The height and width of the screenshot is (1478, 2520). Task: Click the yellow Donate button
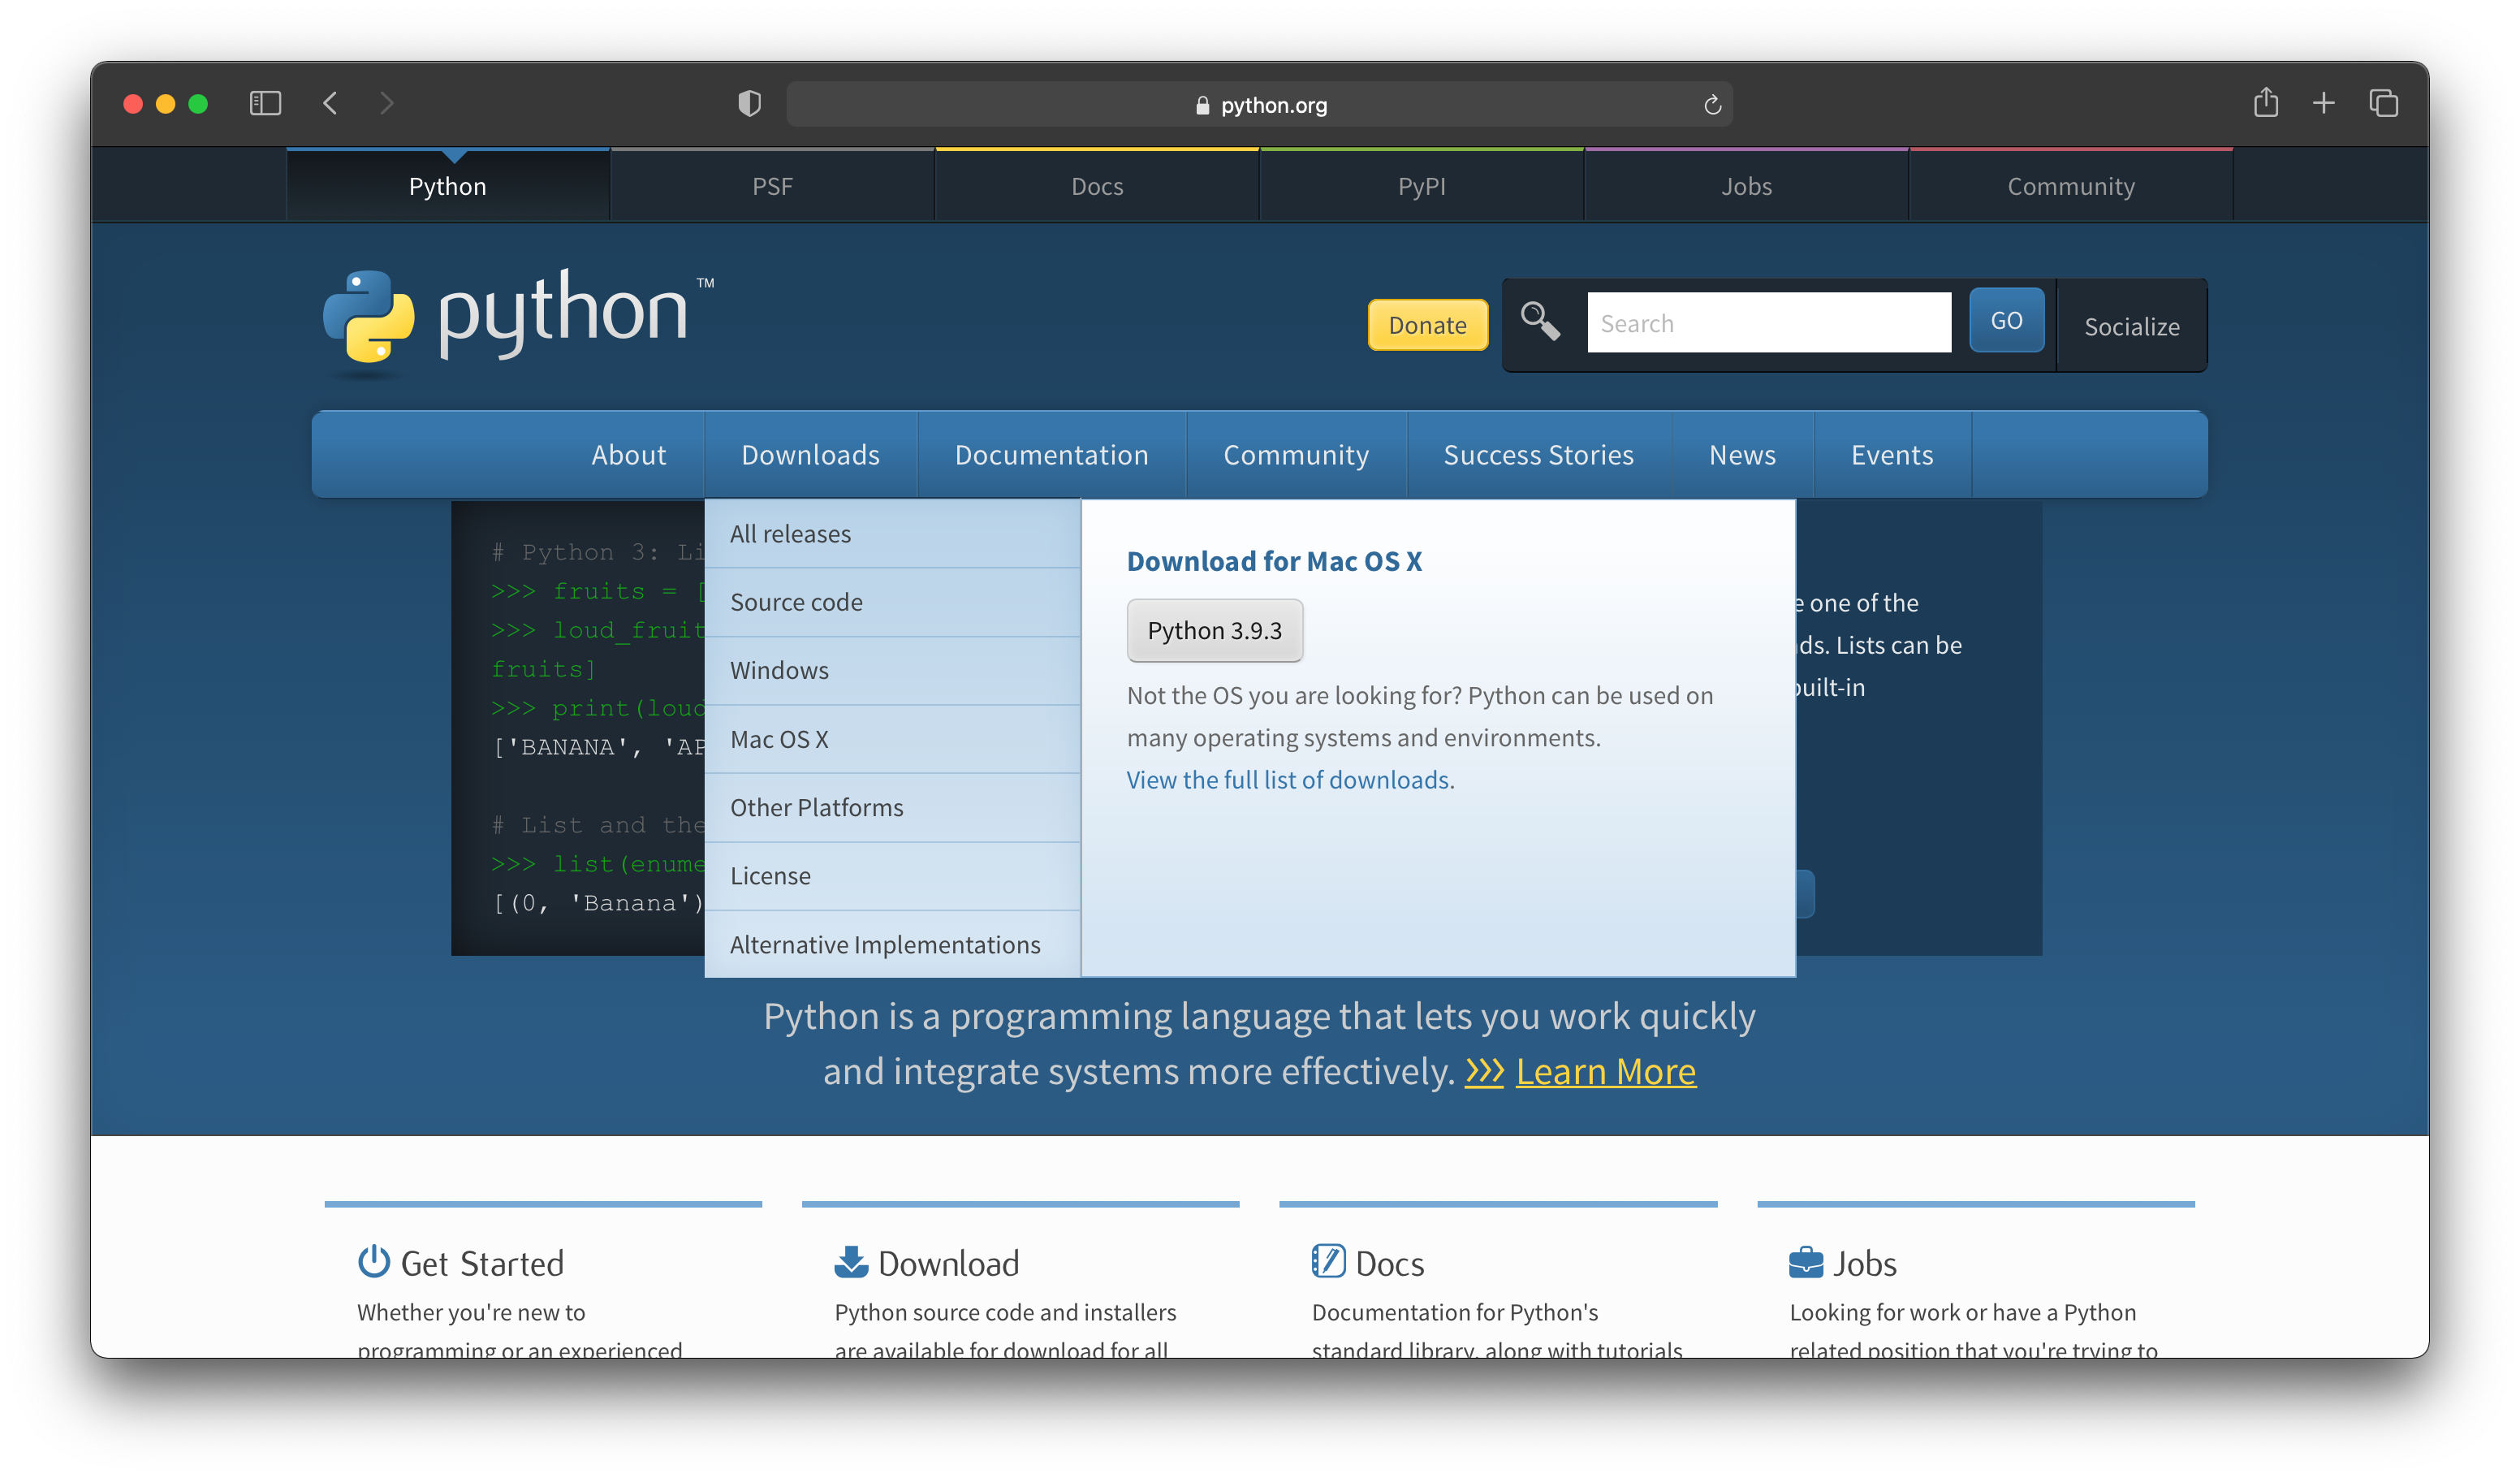click(x=1427, y=325)
